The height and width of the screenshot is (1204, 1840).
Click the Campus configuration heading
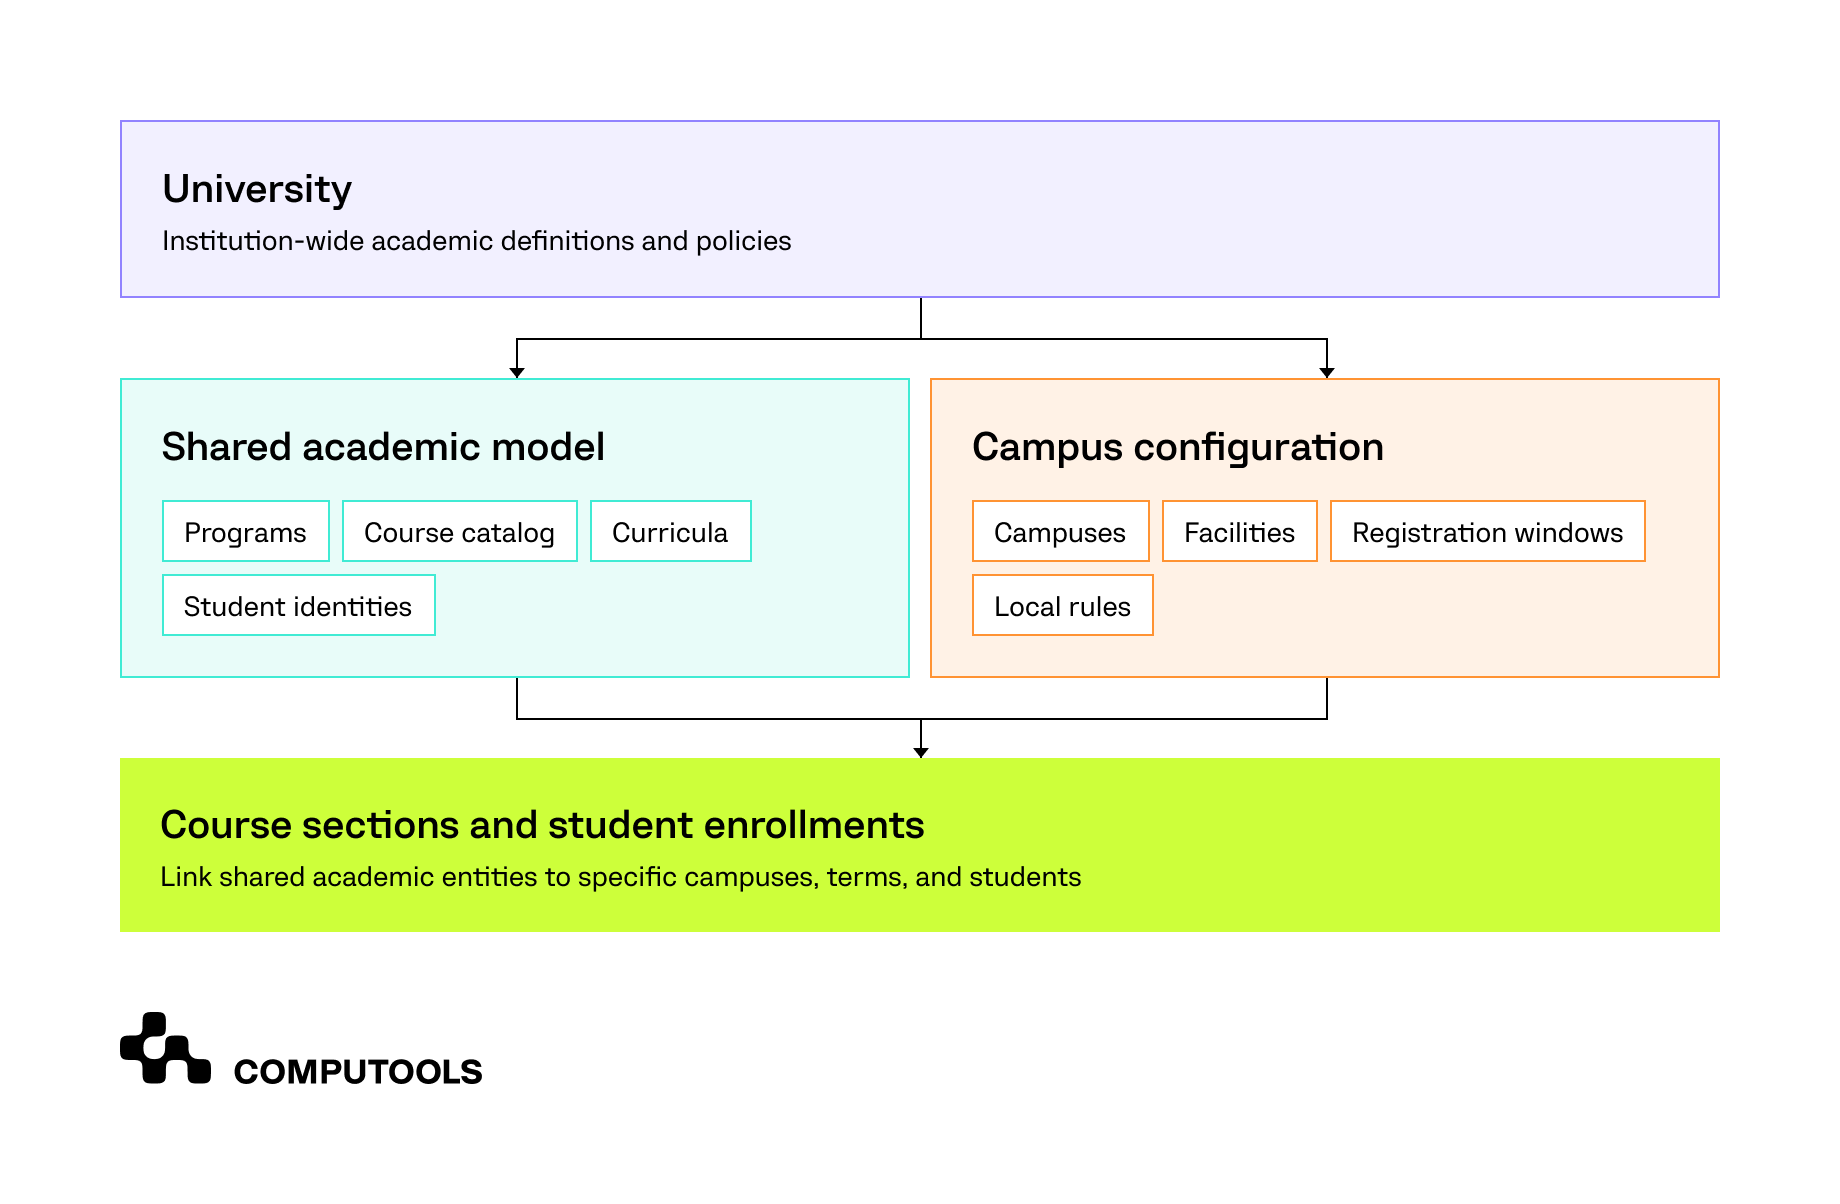coord(1178,447)
